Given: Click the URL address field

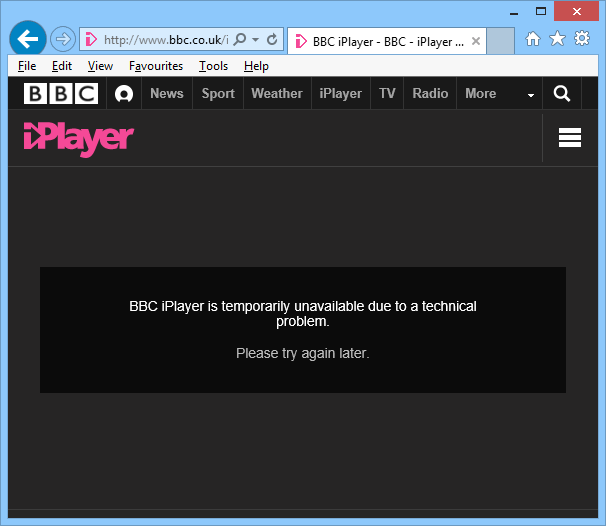Looking at the screenshot, I should click(166, 39).
